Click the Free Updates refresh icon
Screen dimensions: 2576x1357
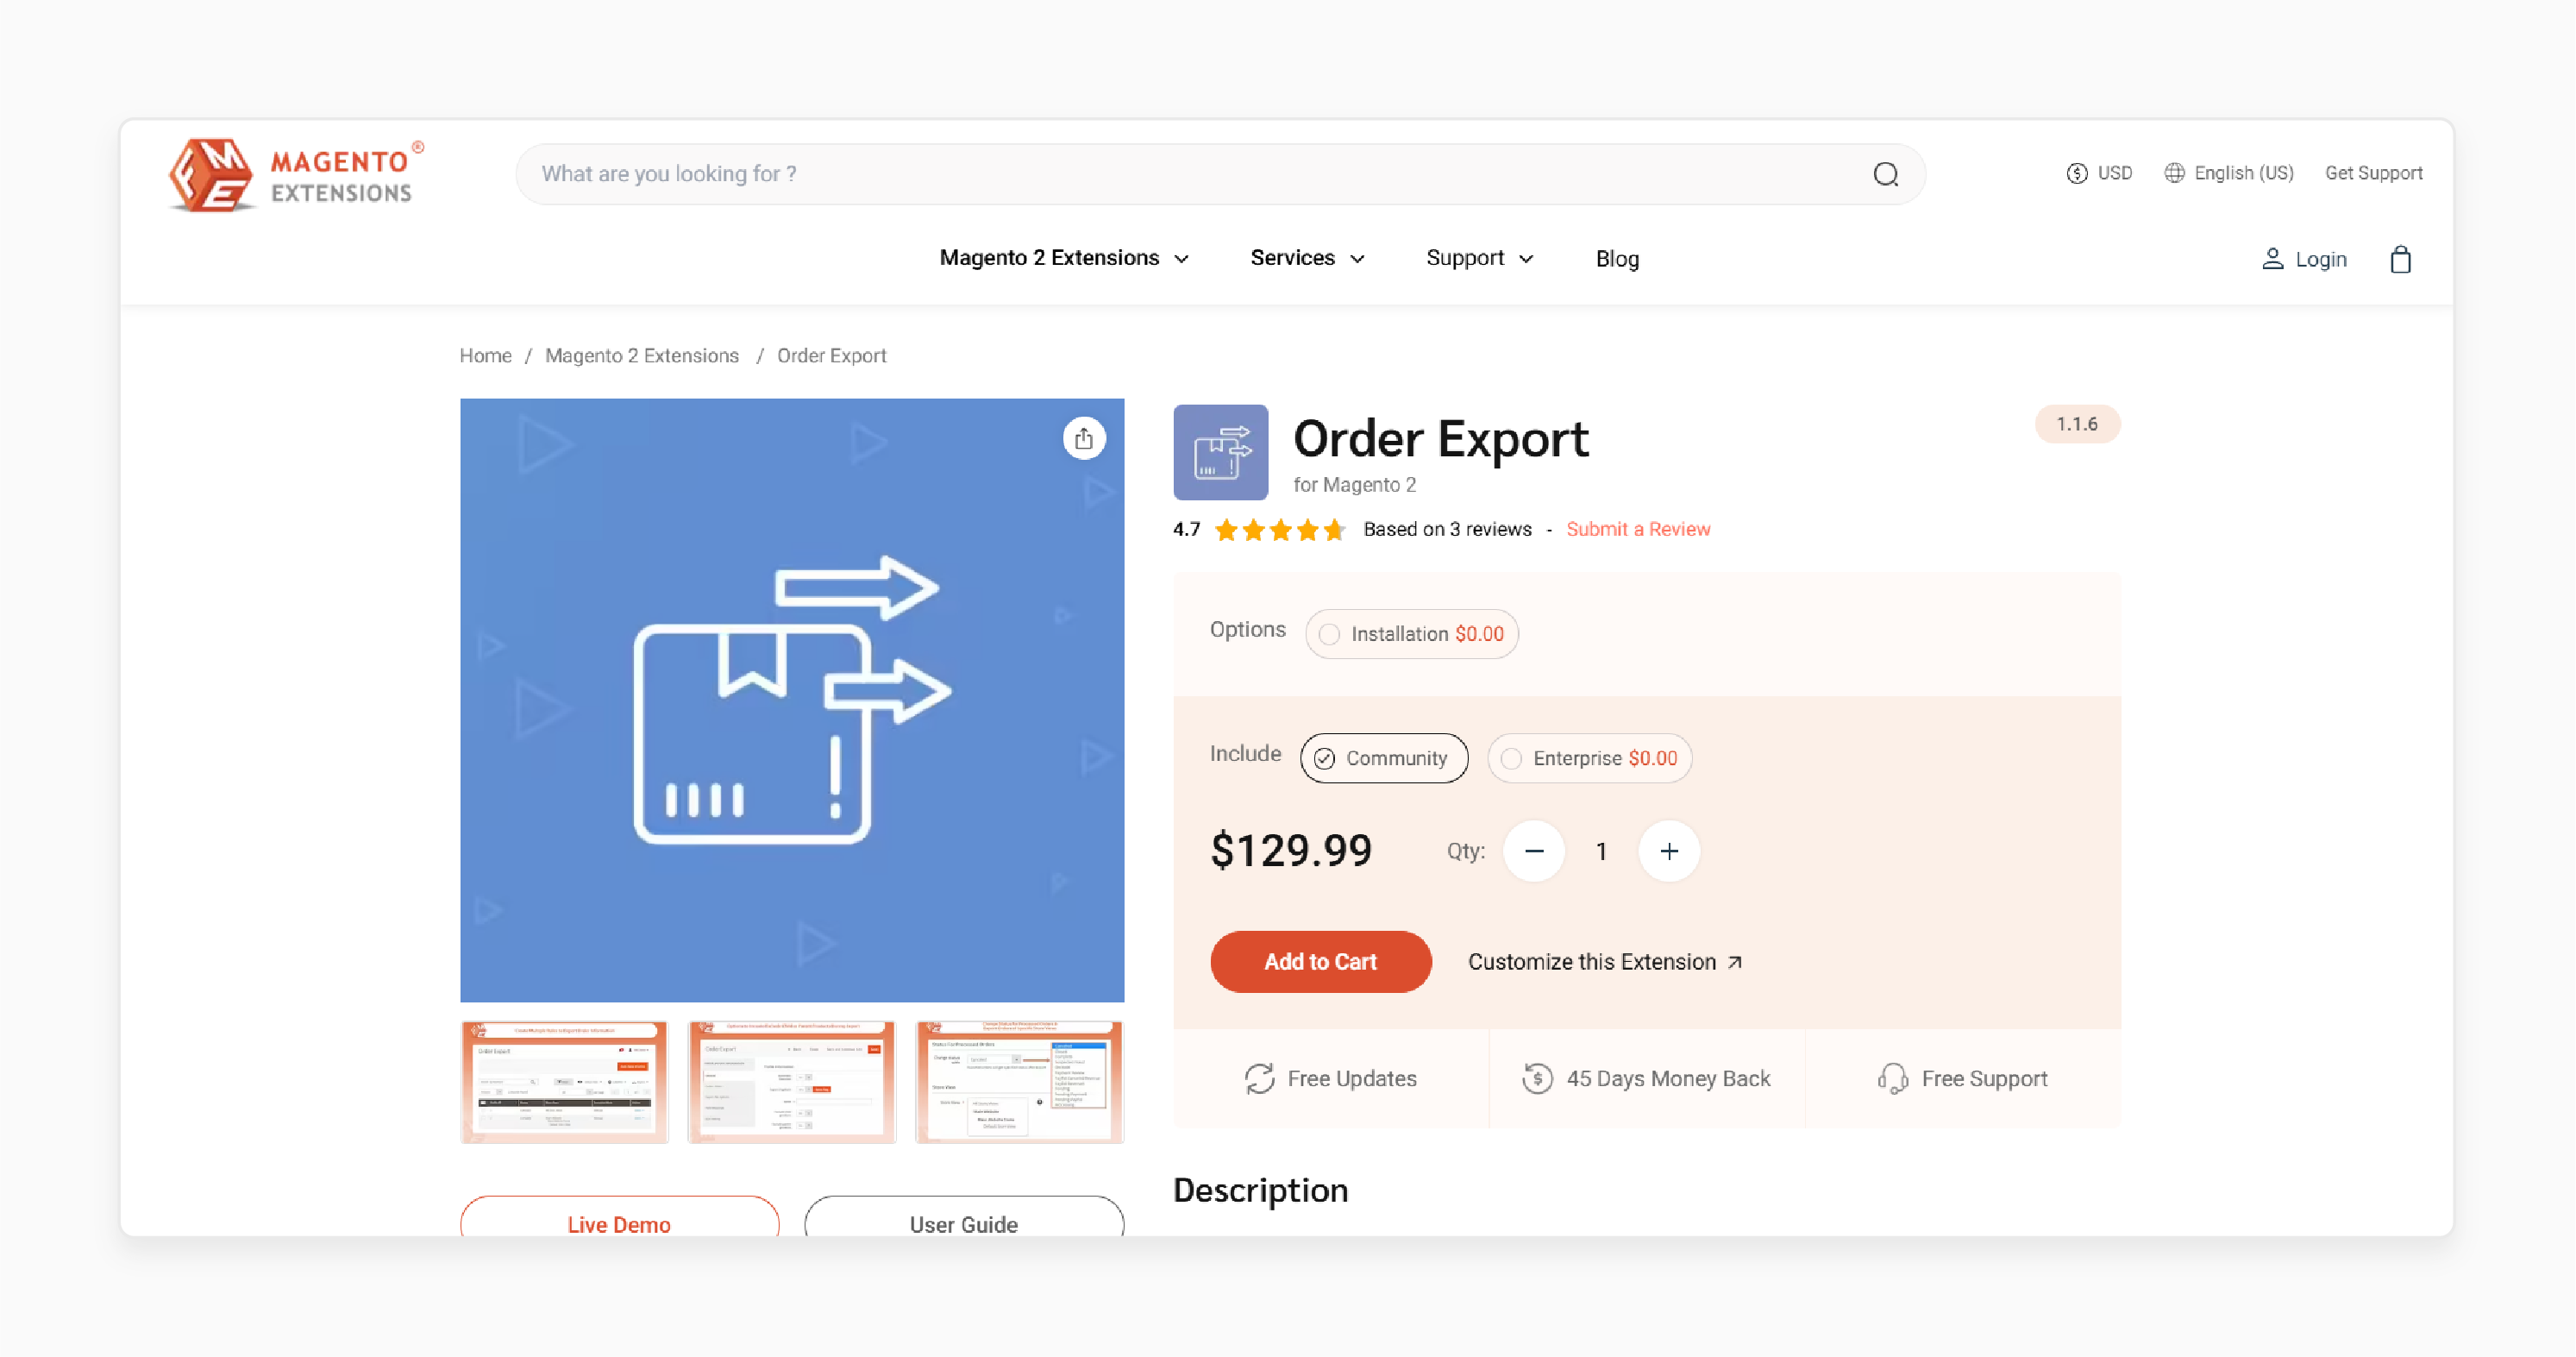pyautogui.click(x=1259, y=1078)
